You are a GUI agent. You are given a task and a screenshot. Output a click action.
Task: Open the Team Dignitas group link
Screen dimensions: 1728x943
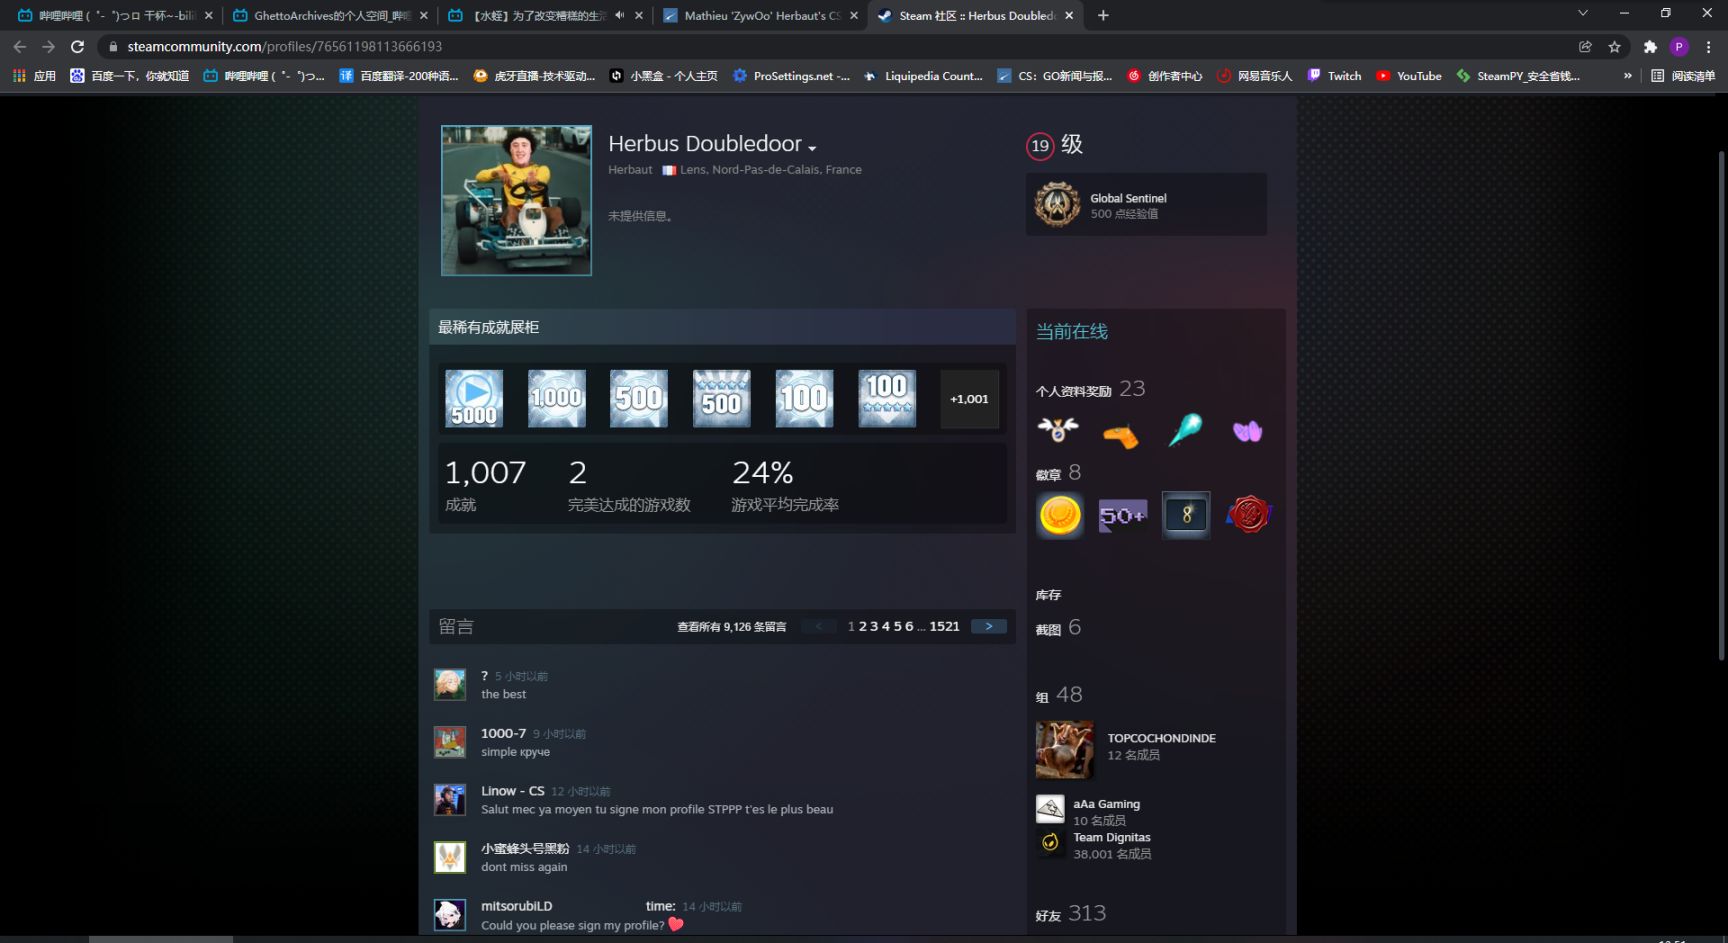tap(1112, 838)
